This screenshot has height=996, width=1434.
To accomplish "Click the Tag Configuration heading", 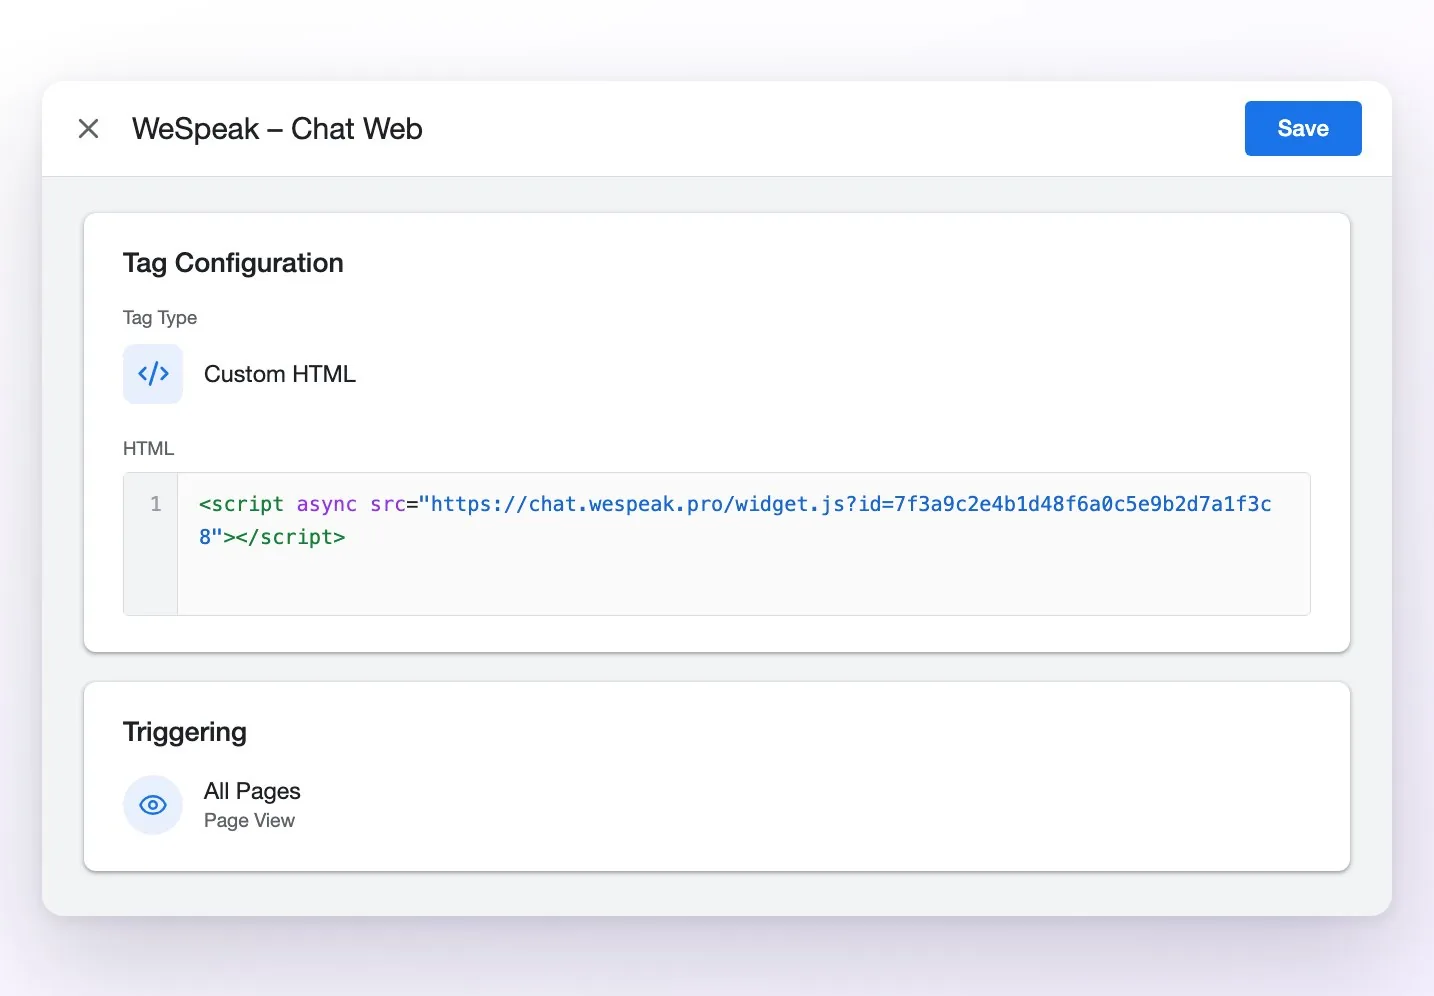I will 233,263.
